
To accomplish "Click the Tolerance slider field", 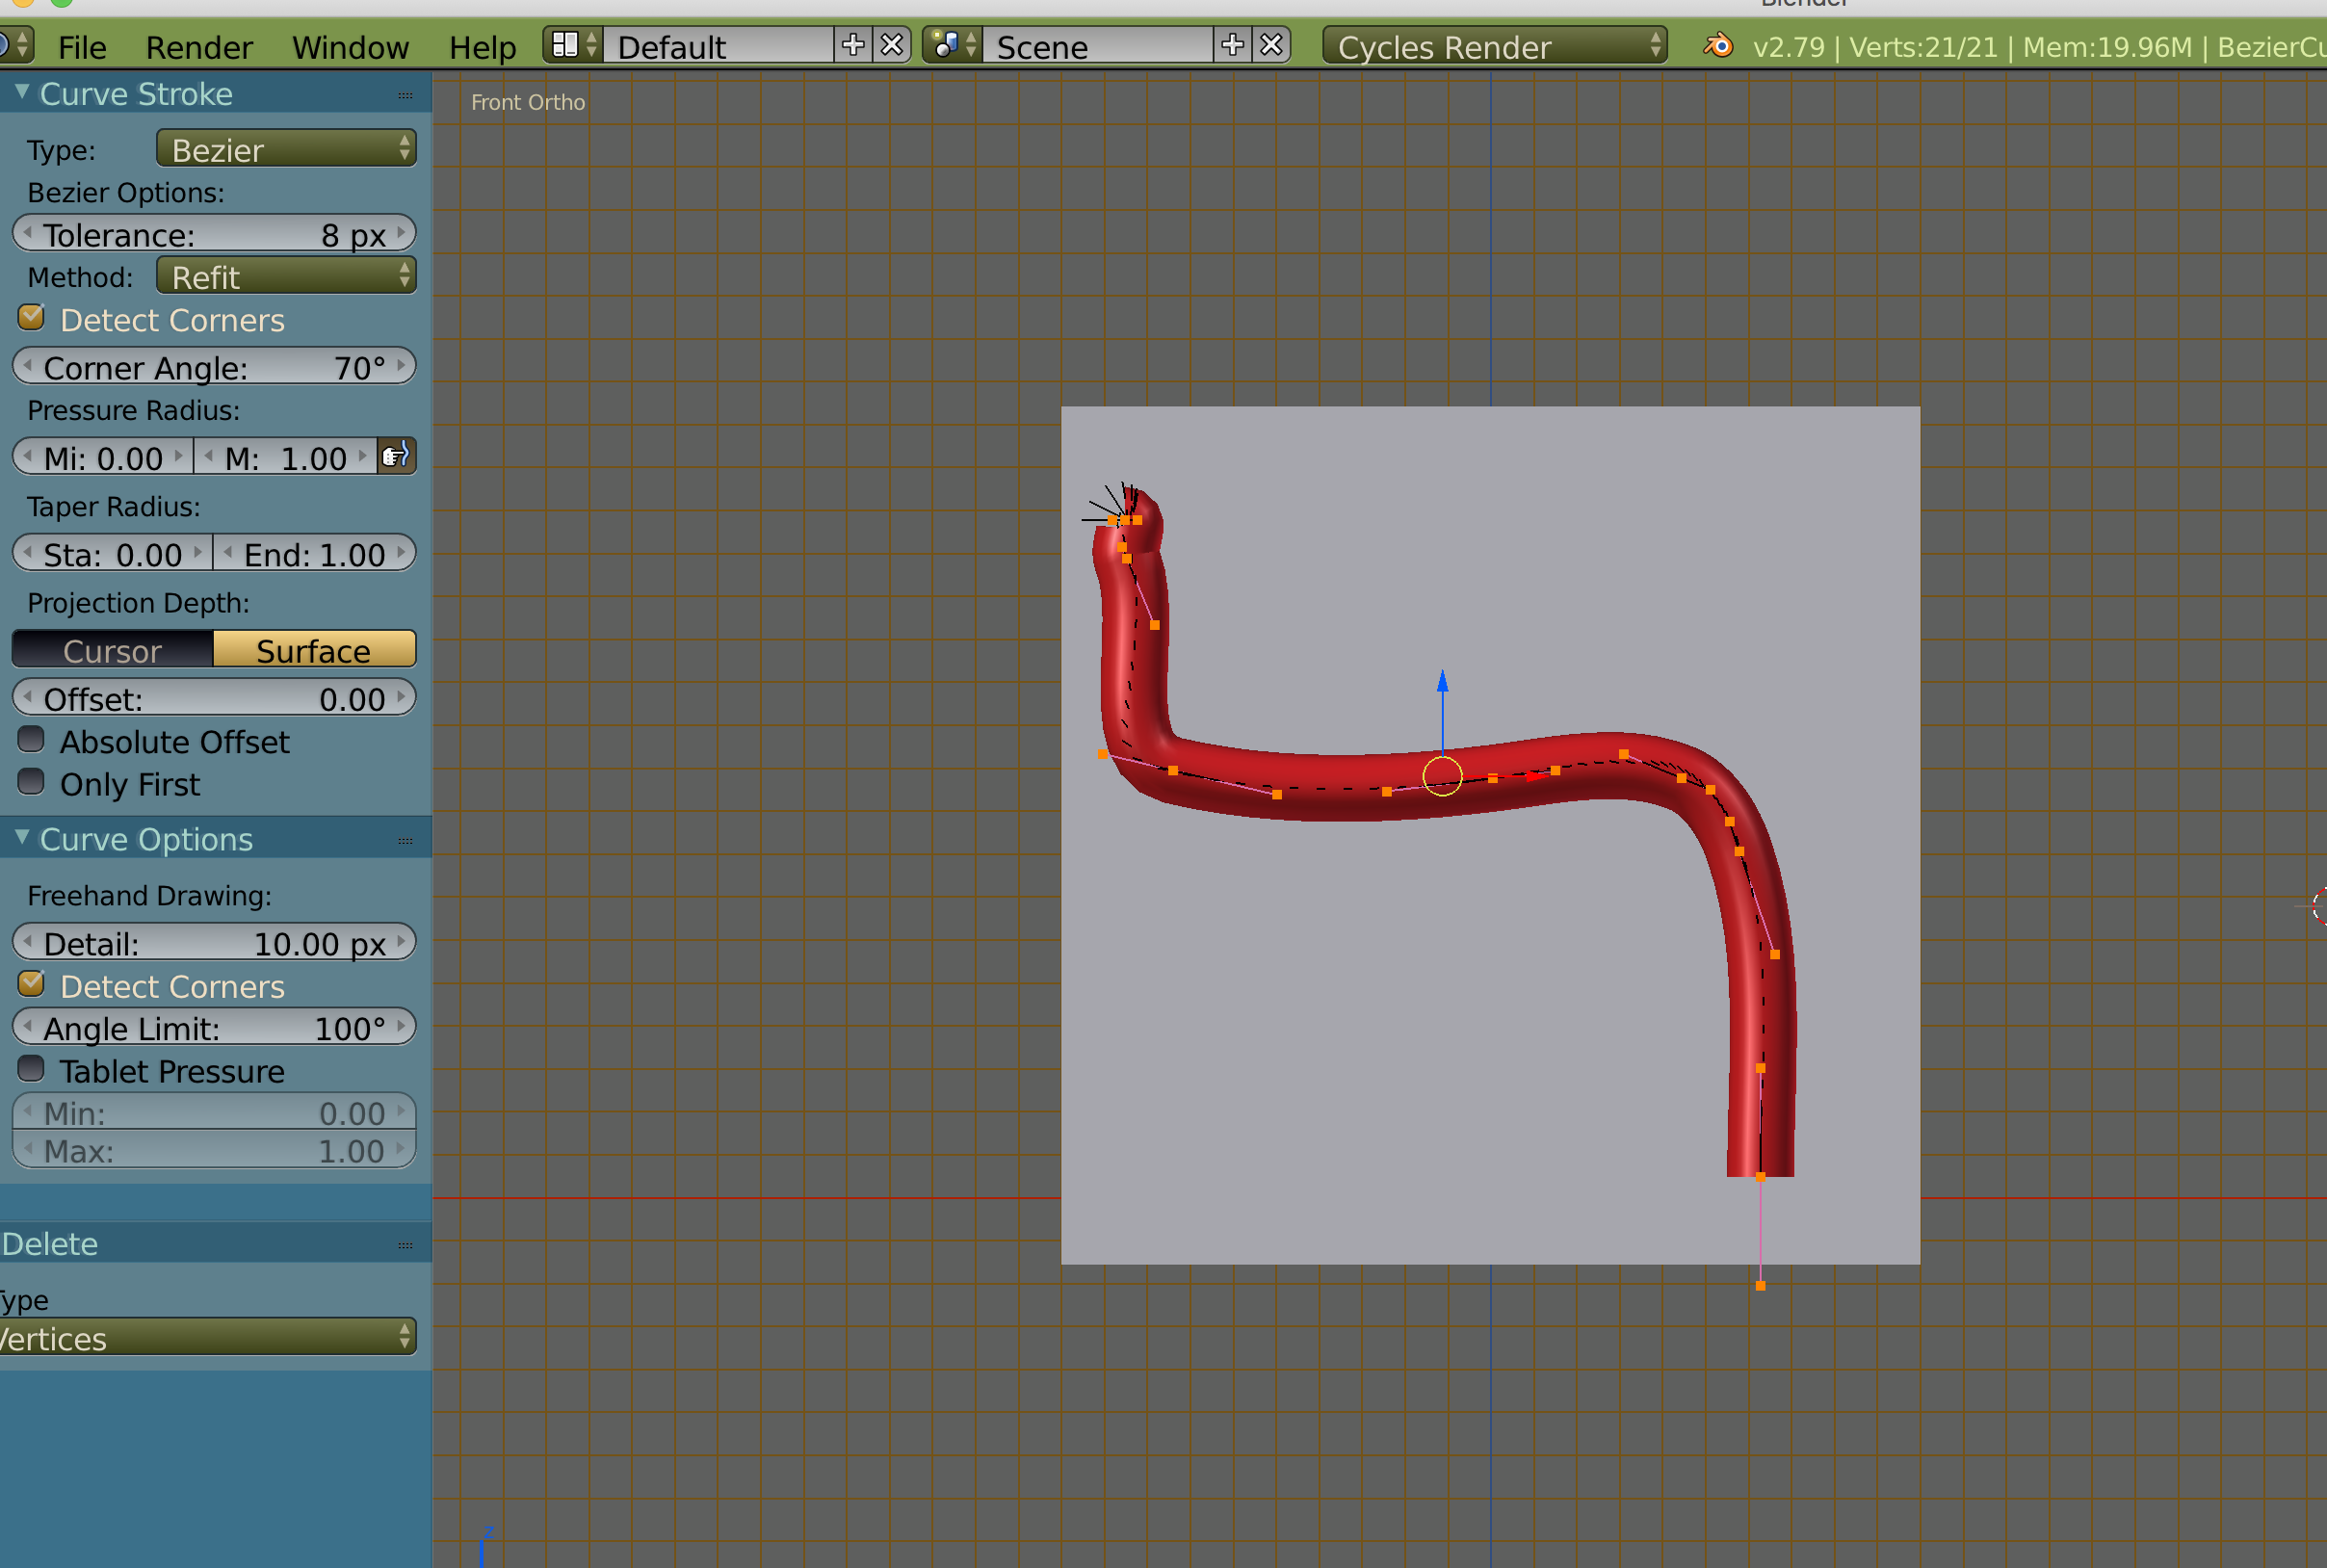I will coord(214,235).
